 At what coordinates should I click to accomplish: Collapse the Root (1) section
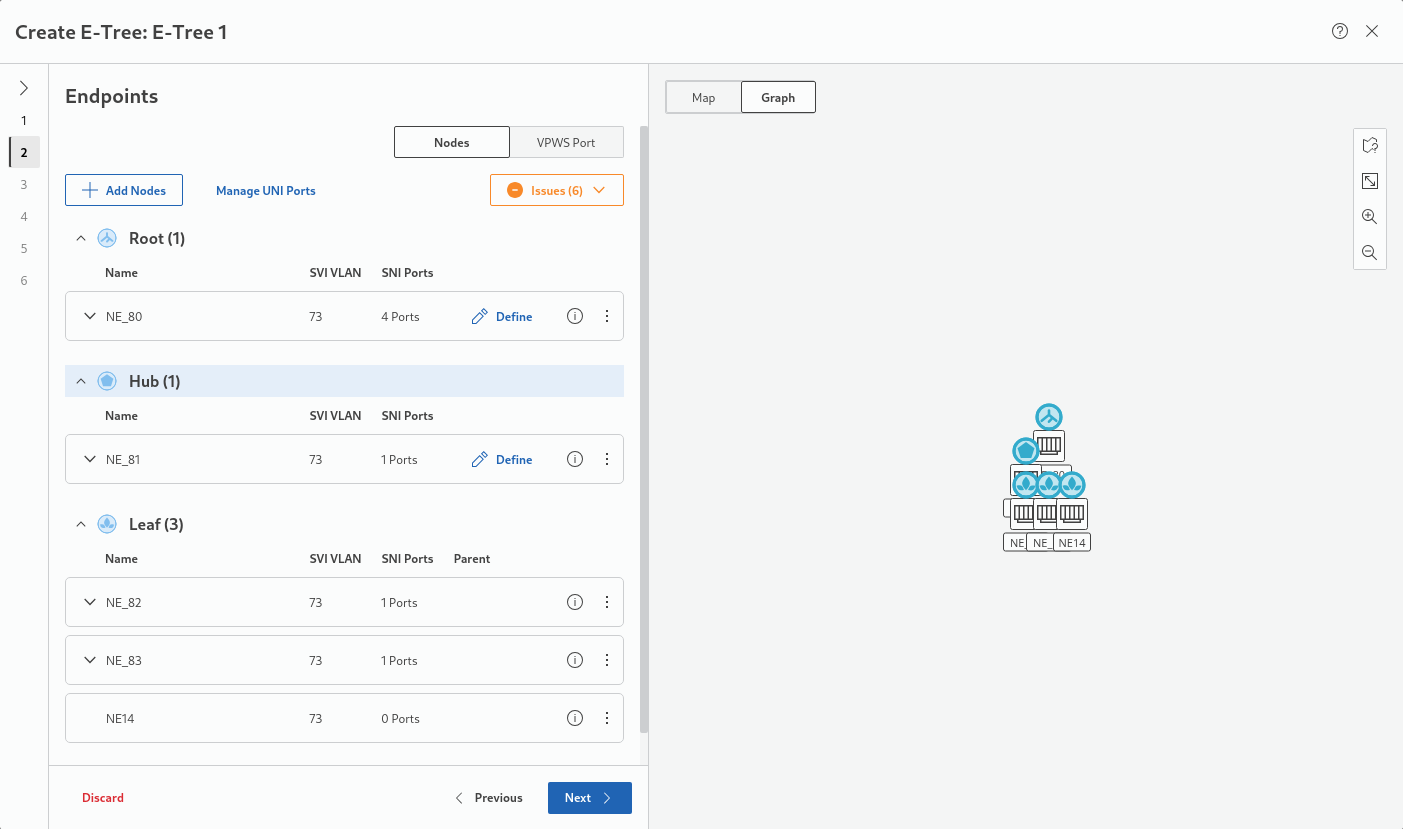(82, 238)
